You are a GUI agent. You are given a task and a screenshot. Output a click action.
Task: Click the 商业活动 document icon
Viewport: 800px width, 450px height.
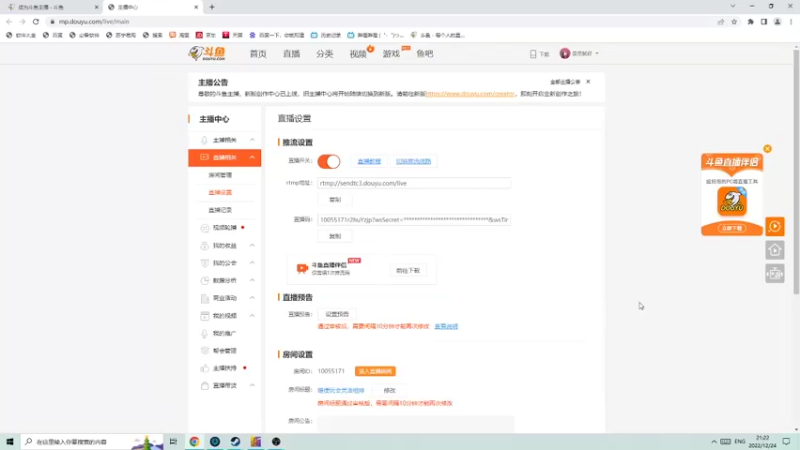pos(205,298)
